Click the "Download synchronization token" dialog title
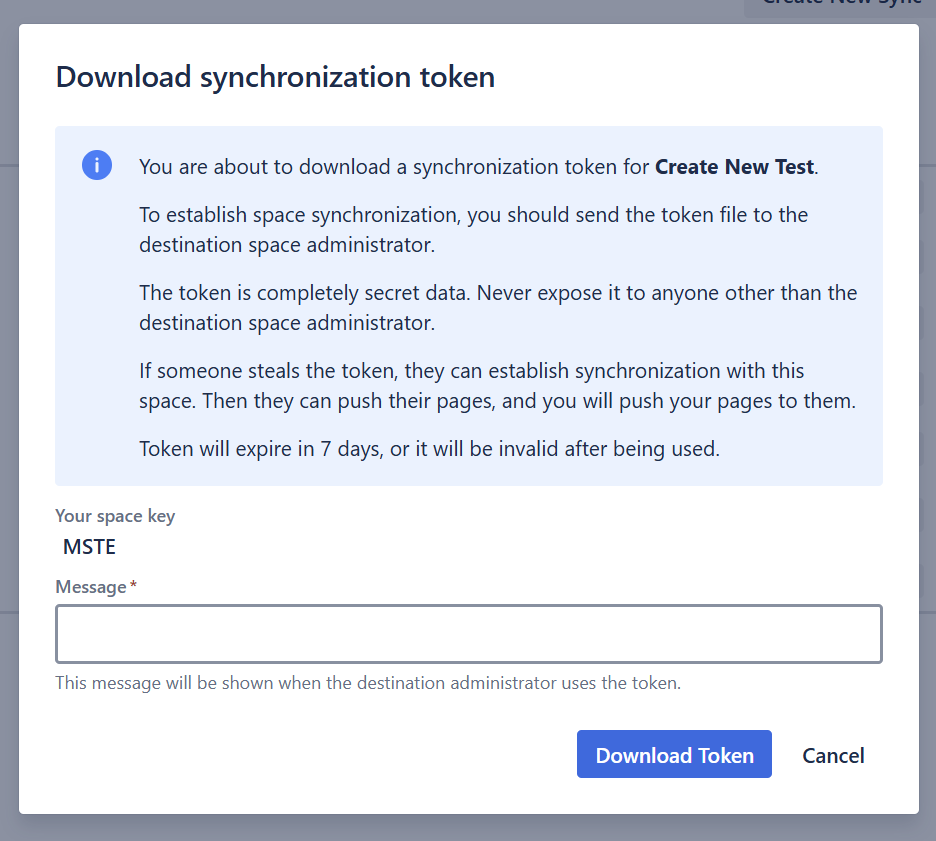936x841 pixels. [275, 77]
